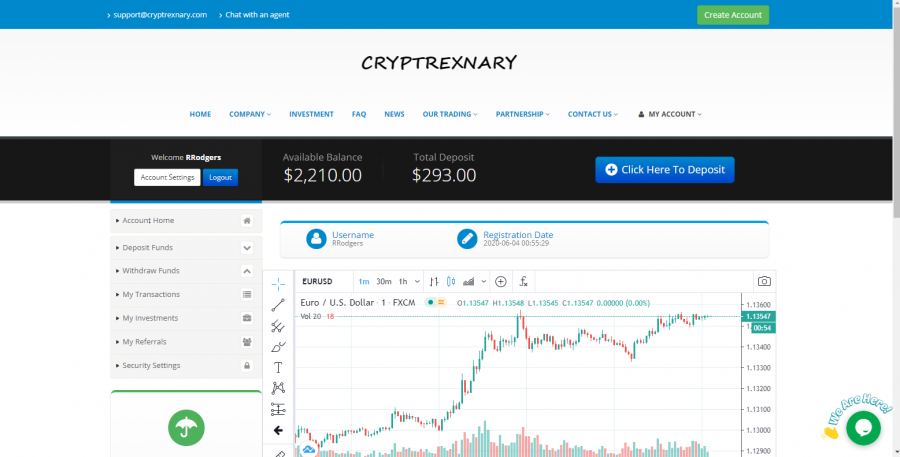
Task: Open Account Home in sidebar
Action: (x=186, y=220)
